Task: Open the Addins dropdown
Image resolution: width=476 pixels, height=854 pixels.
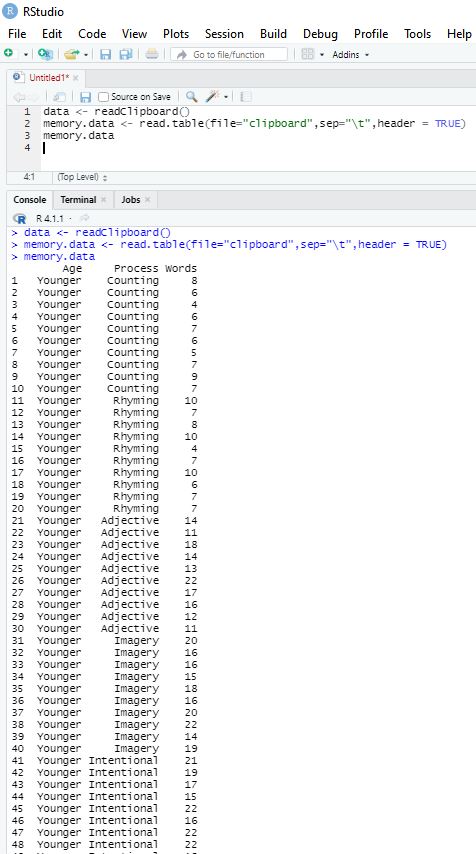Action: (350, 54)
